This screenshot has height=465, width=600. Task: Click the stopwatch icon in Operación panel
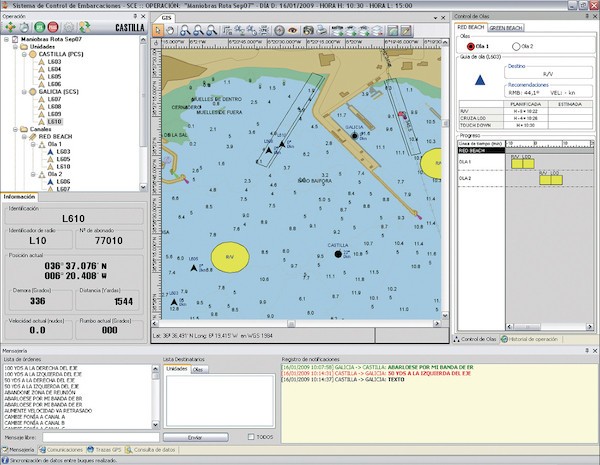pos(24,27)
